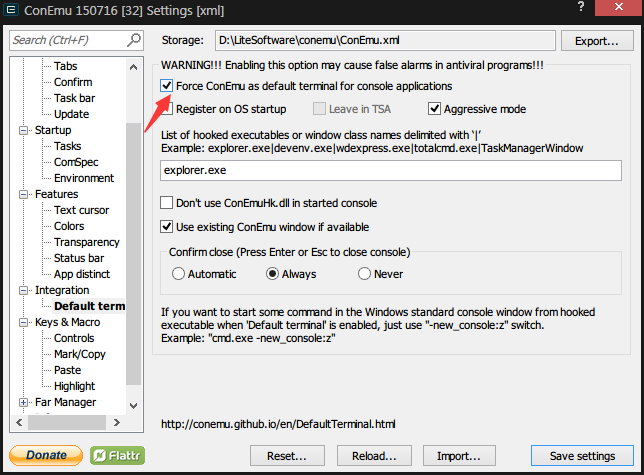Check Don't use ConEmuHk.dll option
Screen dimensions: 644x475
point(166,203)
